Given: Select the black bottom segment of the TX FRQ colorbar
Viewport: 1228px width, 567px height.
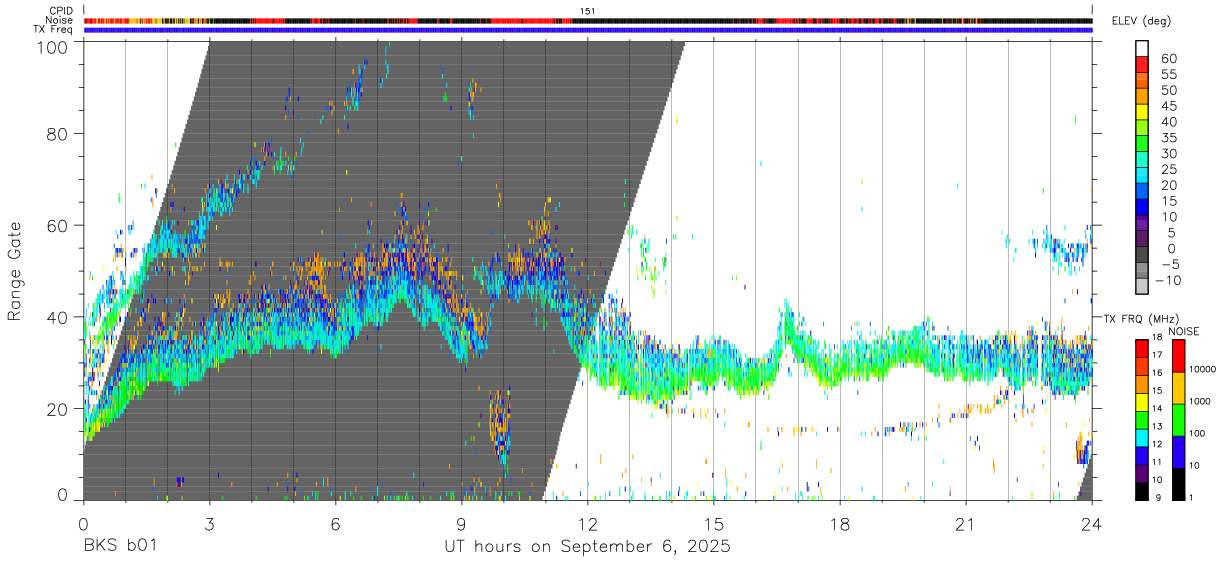Looking at the screenshot, I should (1140, 490).
